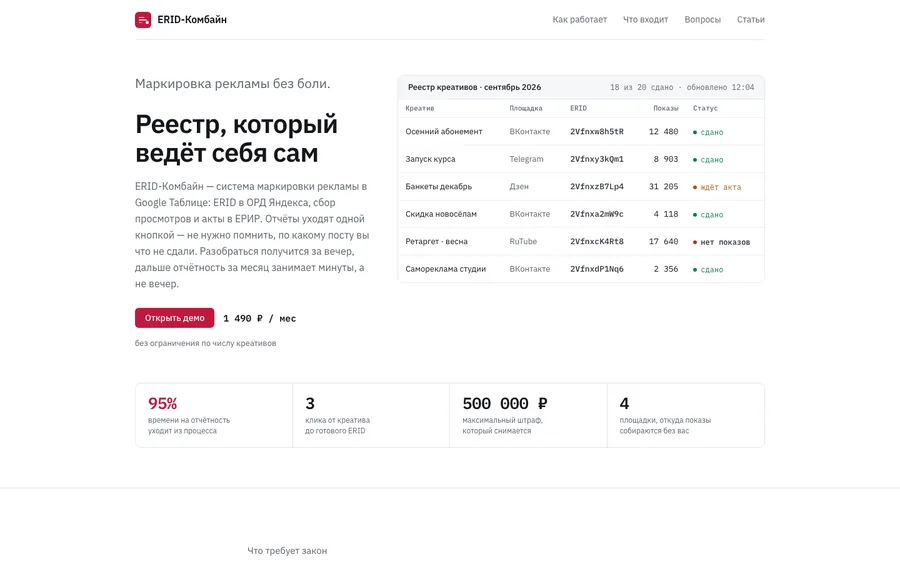Click ERID code 2Vfnxa2mW9c
Viewport: 900px width, 562px height.
pyautogui.click(x=596, y=214)
